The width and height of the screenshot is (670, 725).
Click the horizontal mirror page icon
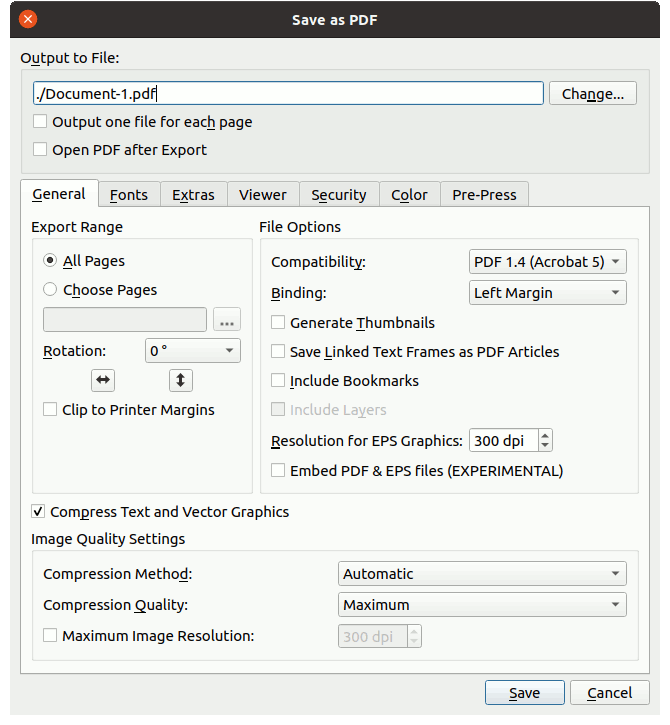click(x=103, y=380)
